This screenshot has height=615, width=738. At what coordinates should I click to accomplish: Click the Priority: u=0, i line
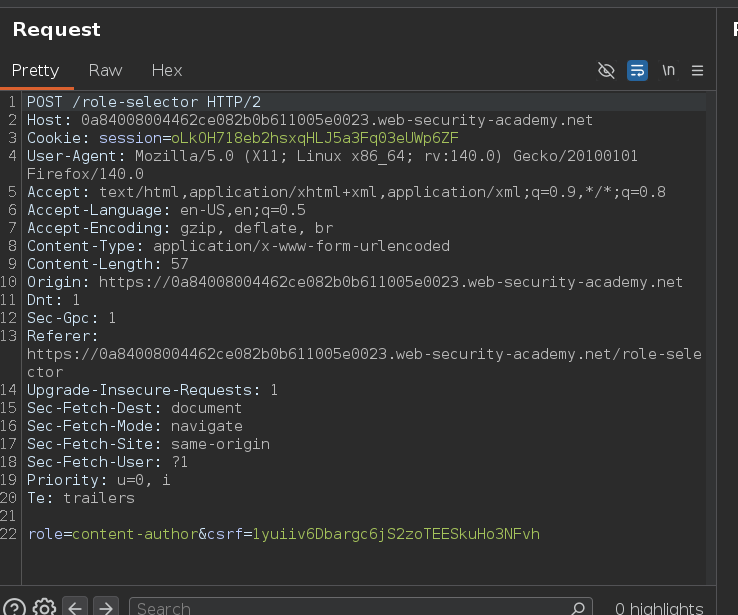[x=98, y=480]
